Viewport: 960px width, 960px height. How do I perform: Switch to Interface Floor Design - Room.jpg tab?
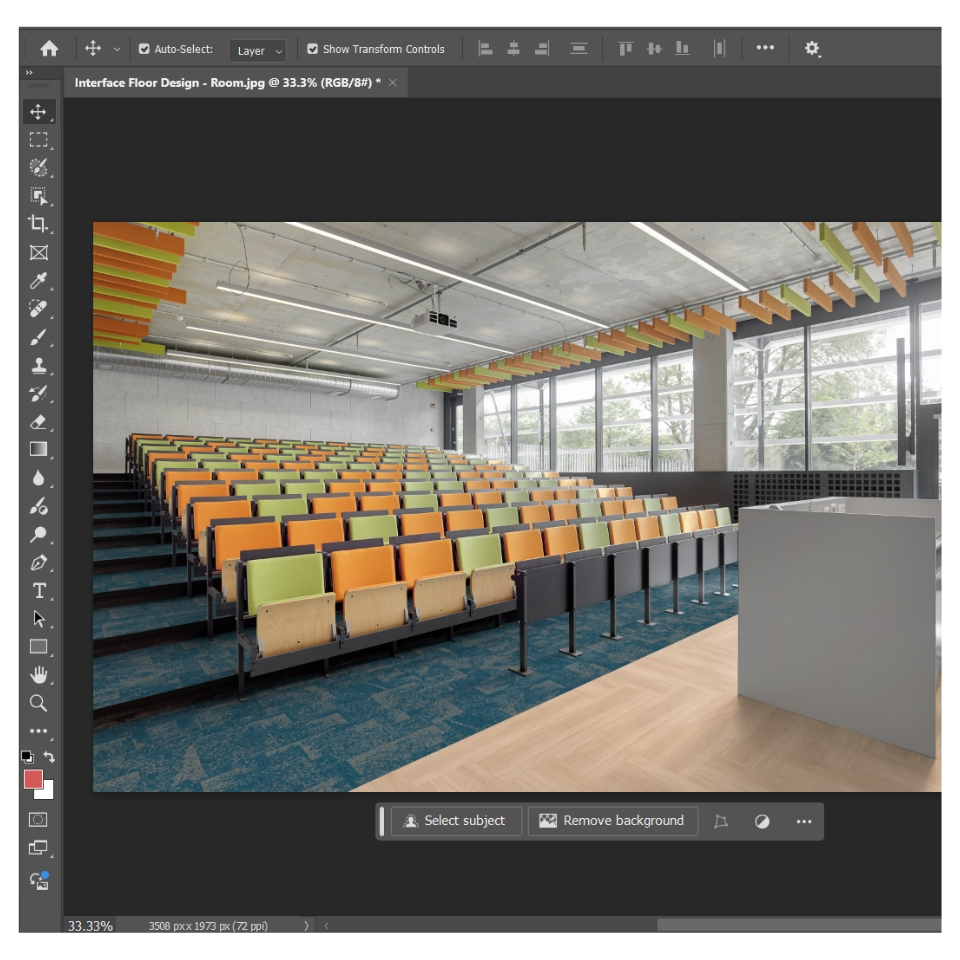pos(227,83)
